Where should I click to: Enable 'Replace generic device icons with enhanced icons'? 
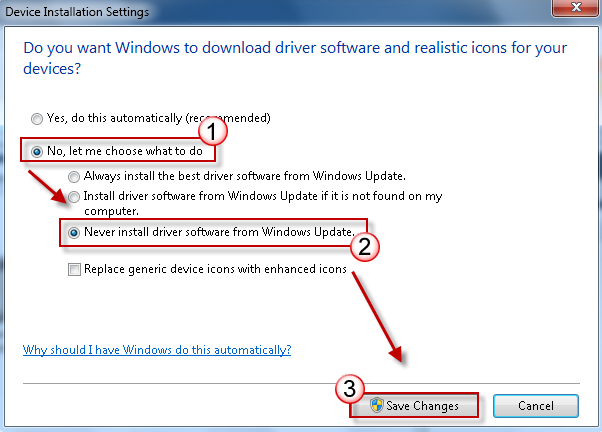tap(74, 269)
